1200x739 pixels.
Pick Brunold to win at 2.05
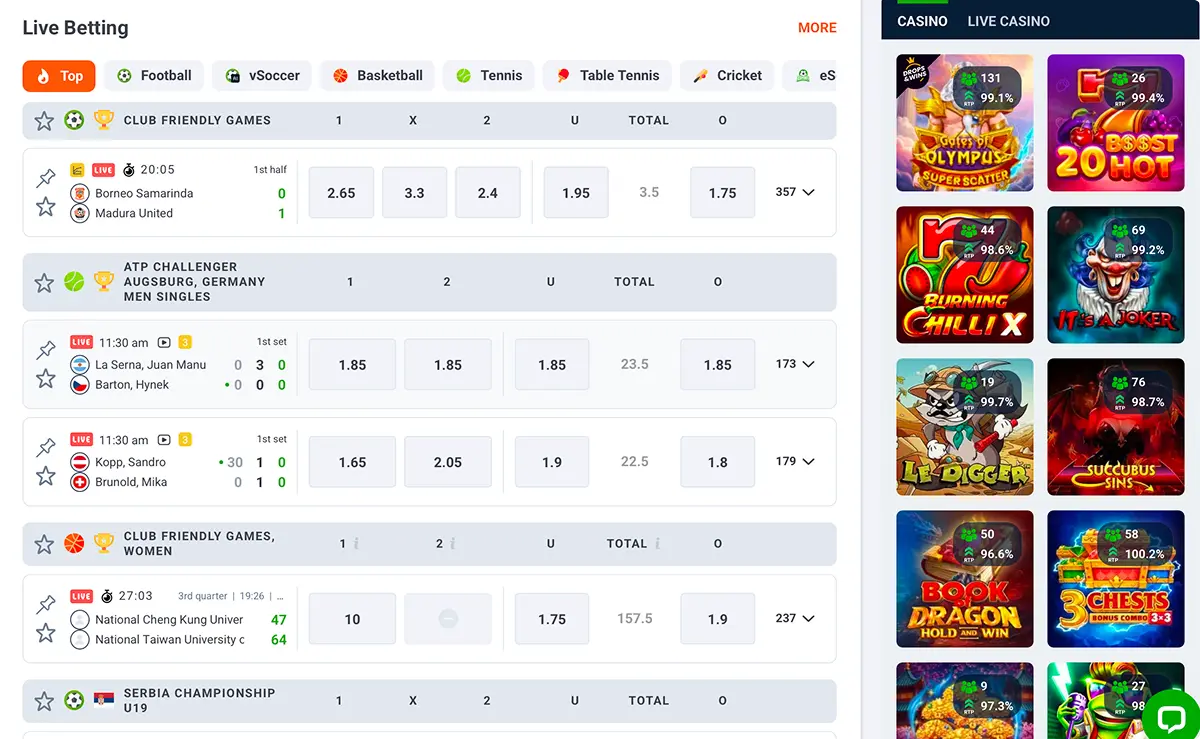[x=448, y=462]
